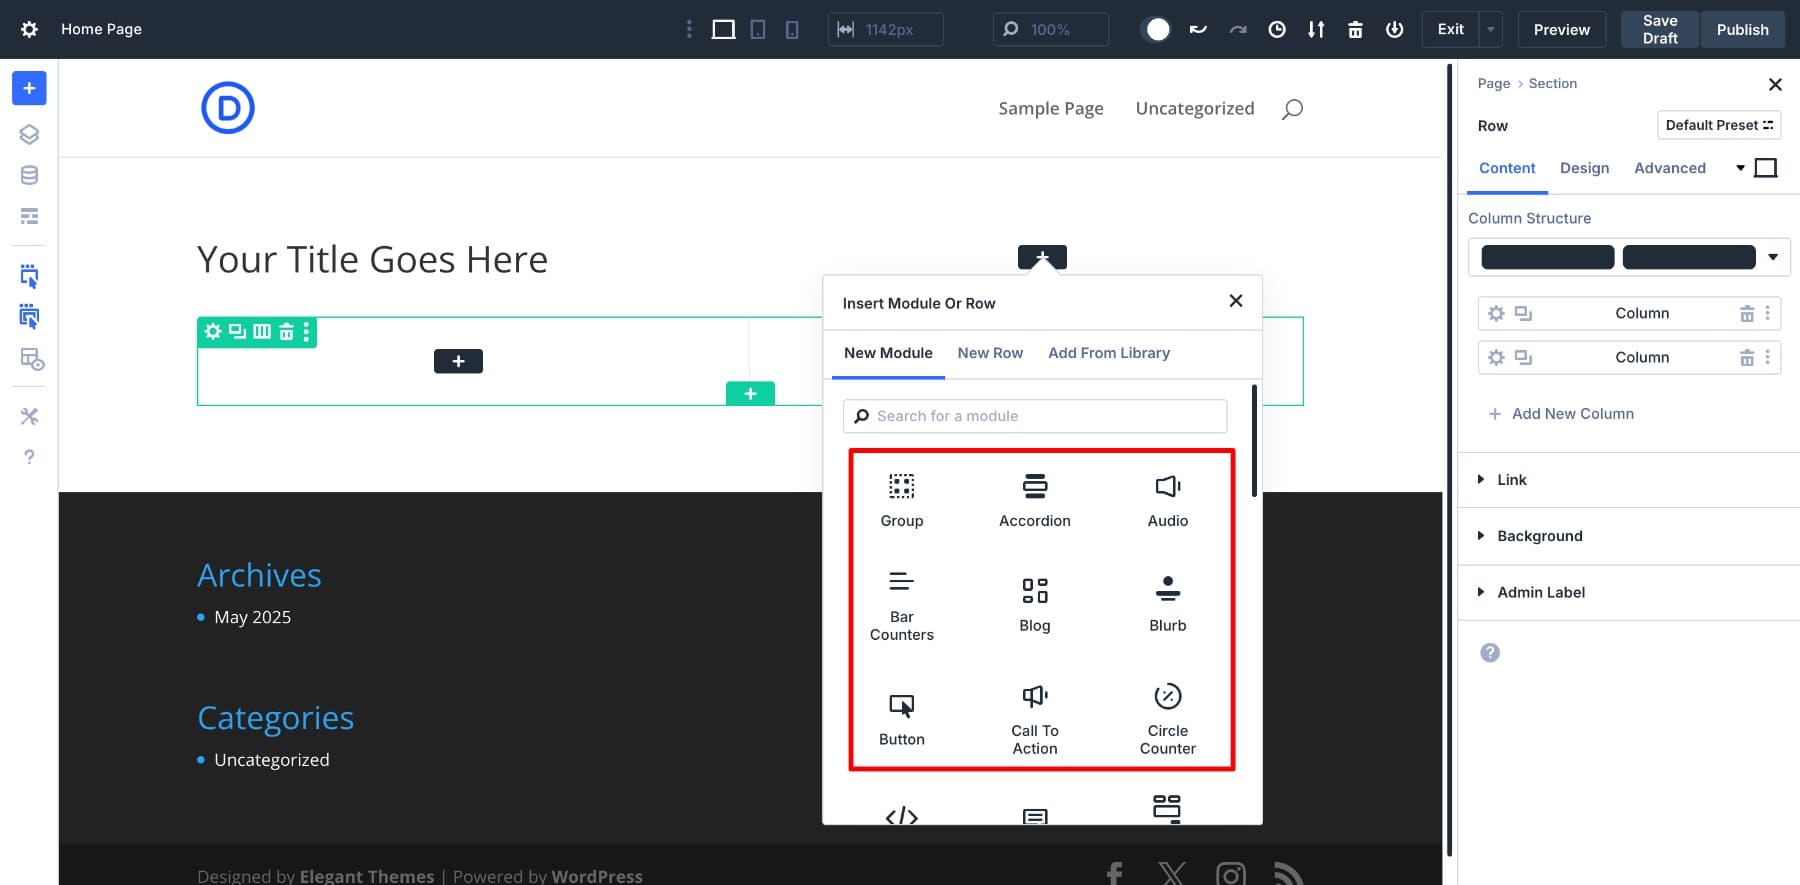Viewport: 1800px width, 885px height.
Task: Open the Default Preset dropdown
Action: (1718, 125)
